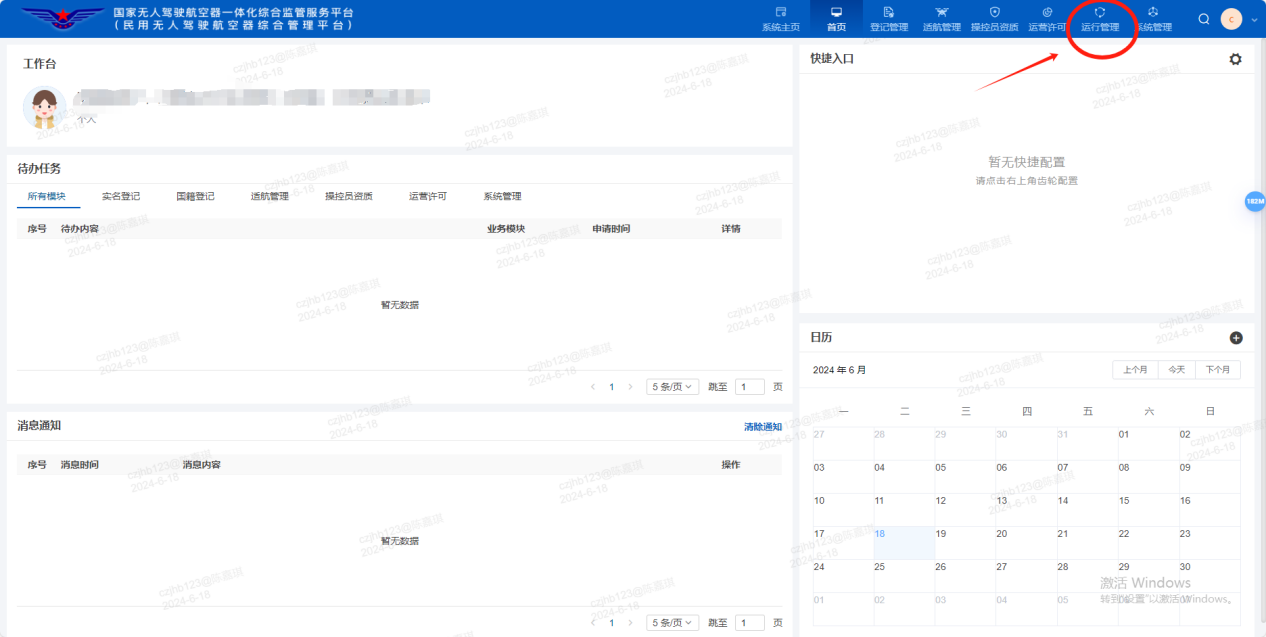Expand the user account dropdown arrow

click(1254, 20)
